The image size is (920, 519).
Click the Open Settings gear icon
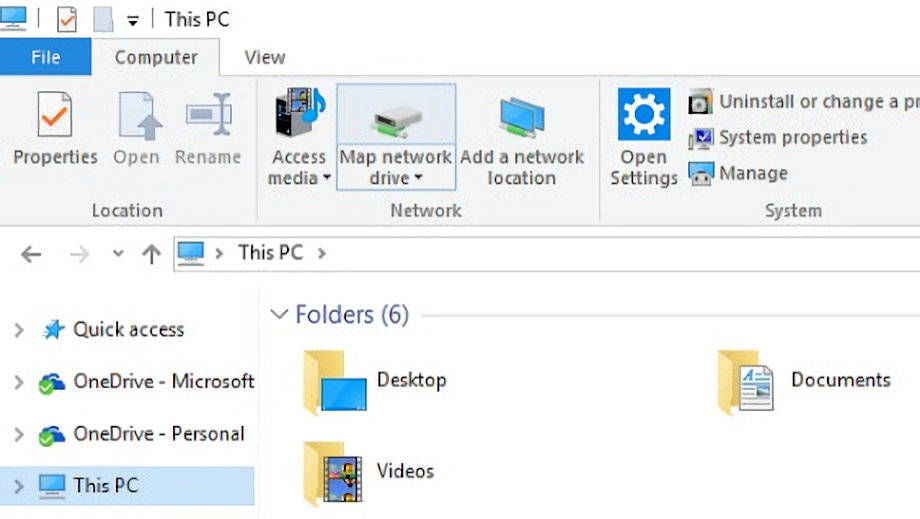click(x=644, y=114)
